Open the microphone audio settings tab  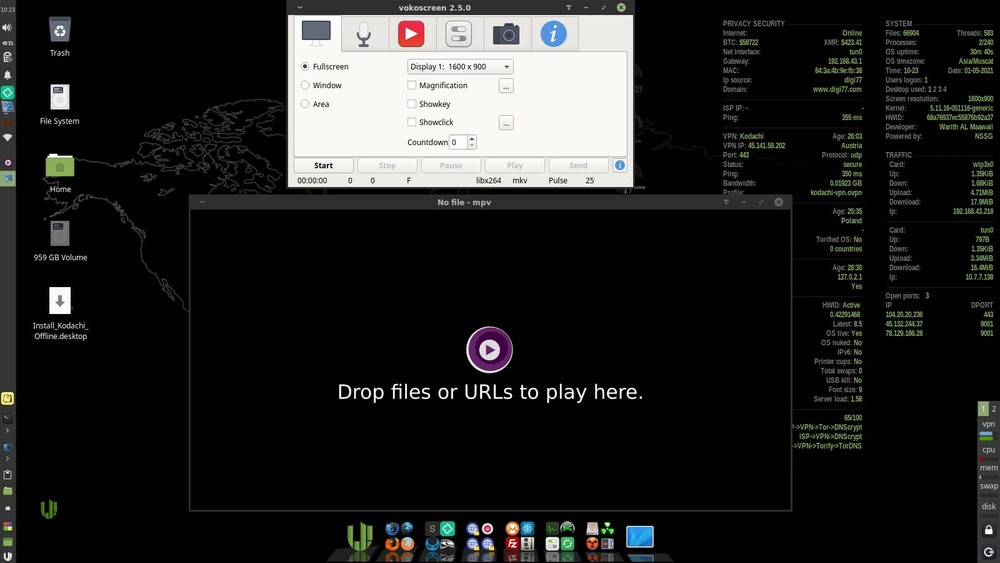tap(364, 34)
